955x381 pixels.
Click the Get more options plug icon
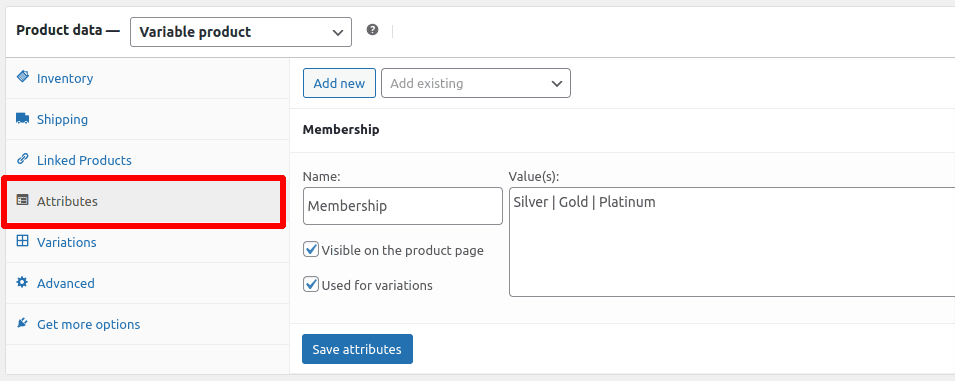pos(23,323)
